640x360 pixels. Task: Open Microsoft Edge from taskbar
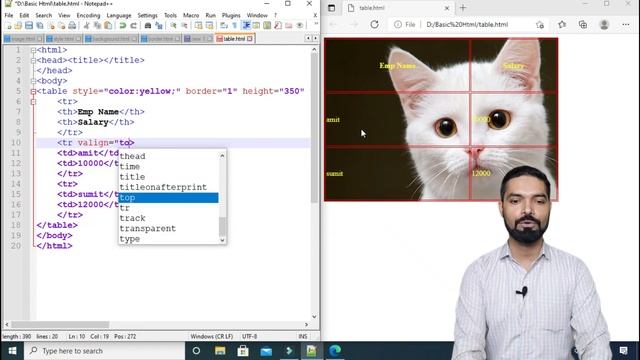coord(335,351)
